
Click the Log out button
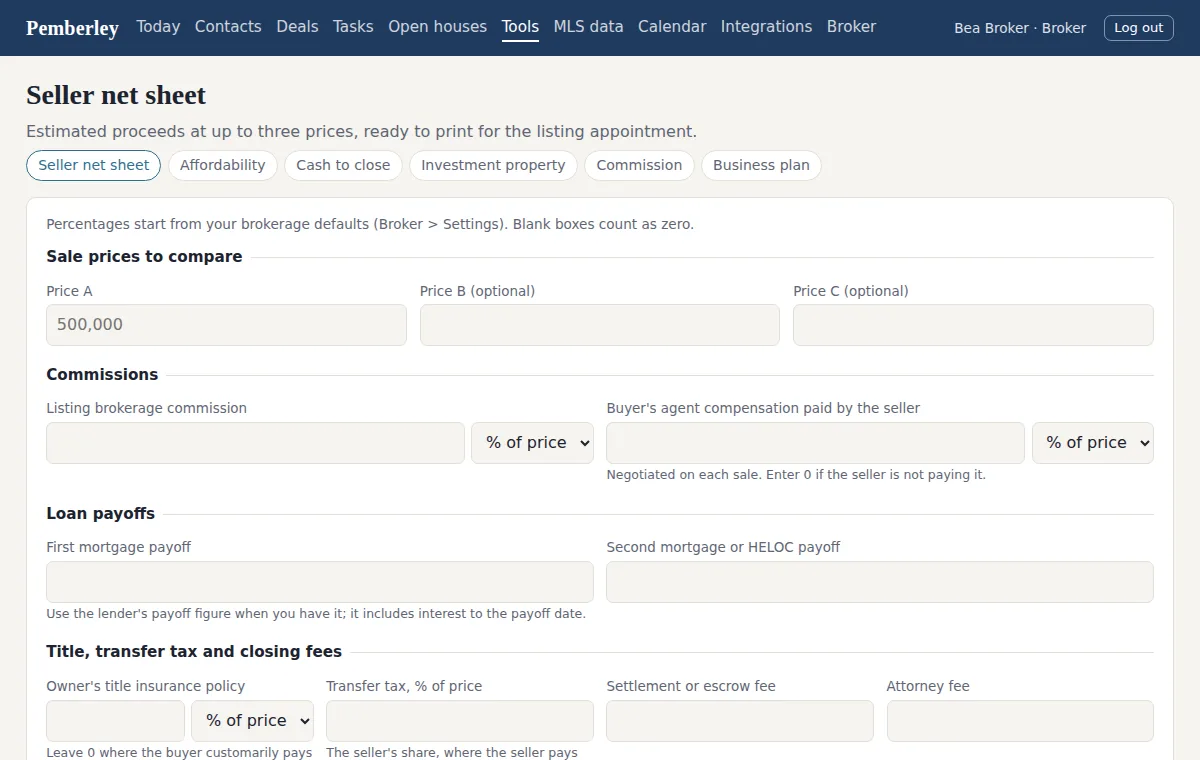click(1138, 28)
